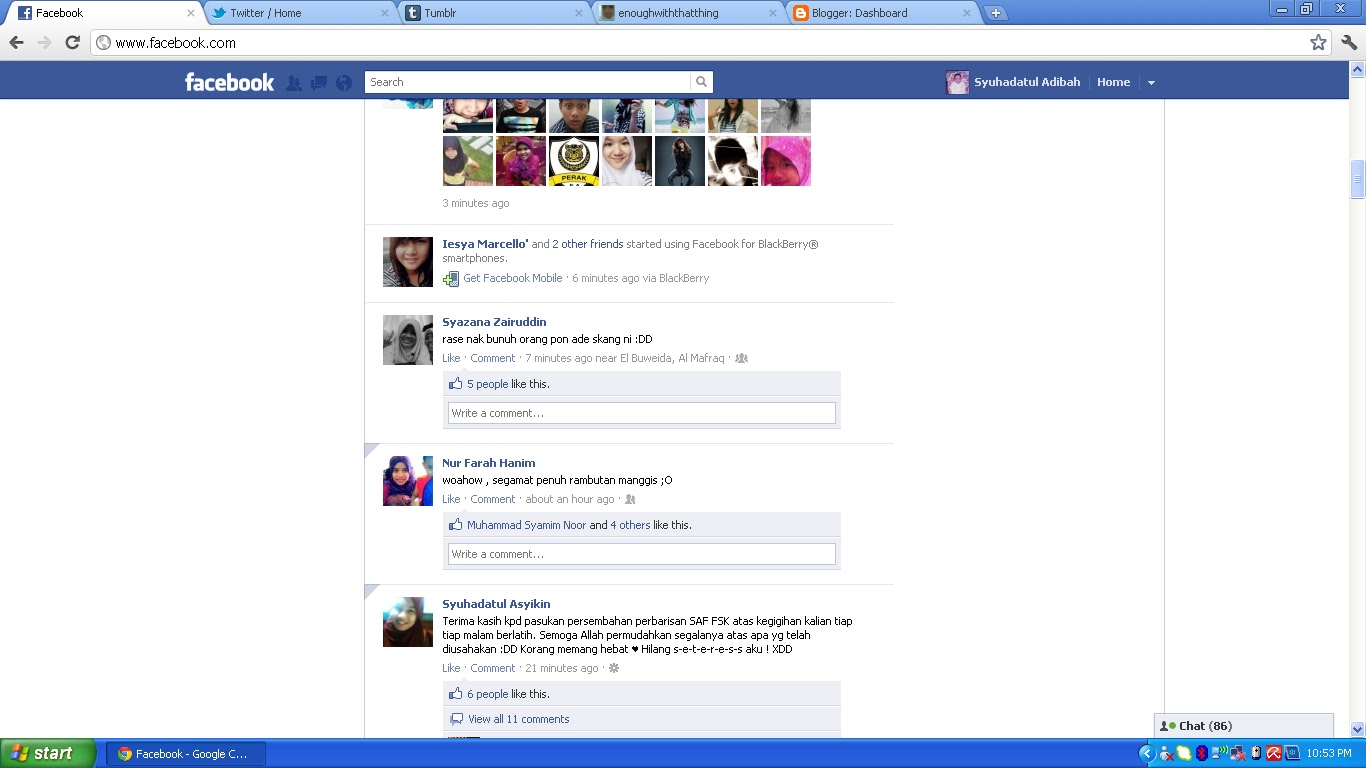
Task: Click the page scrollbar down arrow
Action: click(x=1358, y=730)
